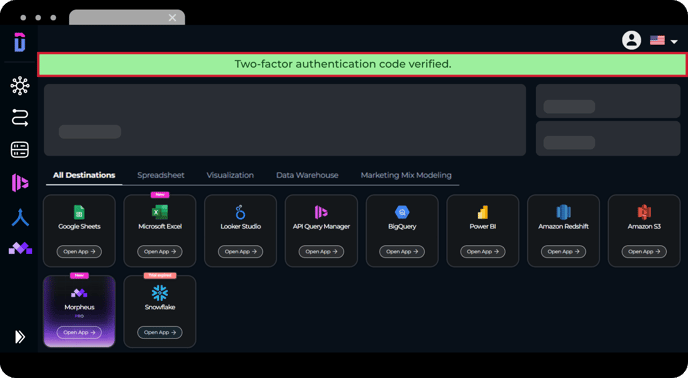This screenshot has height=378, width=688.
Task: Click the BigQuery card label
Action: (402, 227)
